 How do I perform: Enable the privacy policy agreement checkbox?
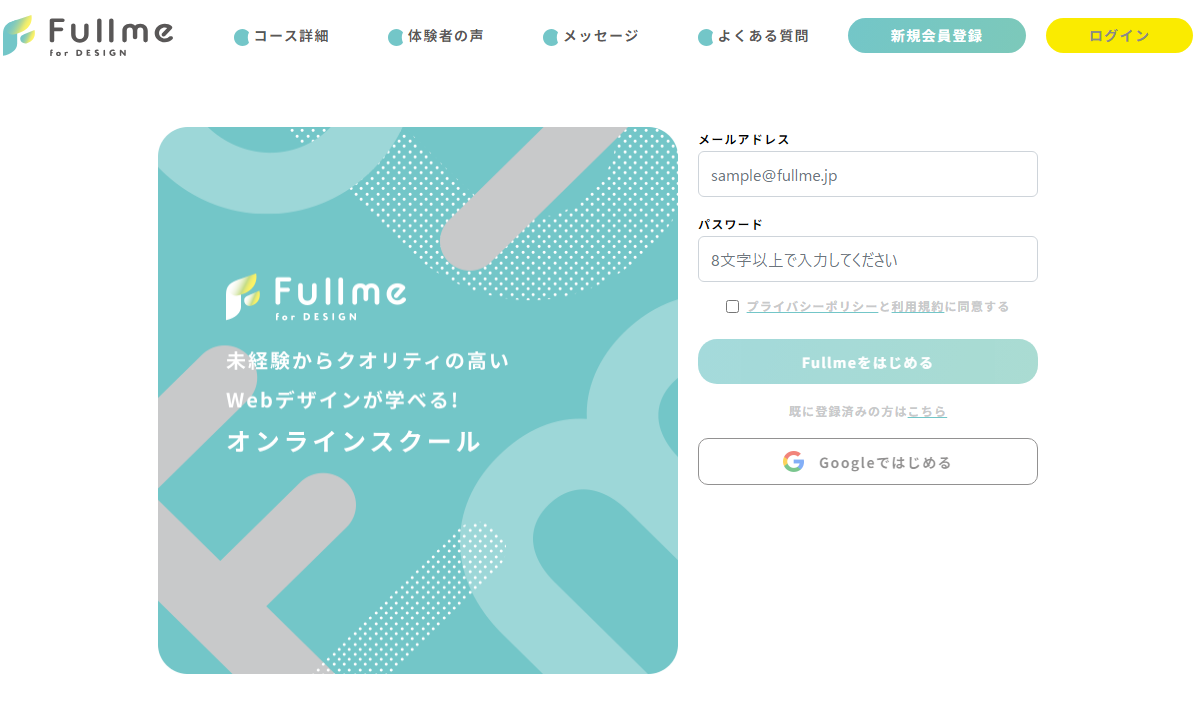pyautogui.click(x=733, y=306)
